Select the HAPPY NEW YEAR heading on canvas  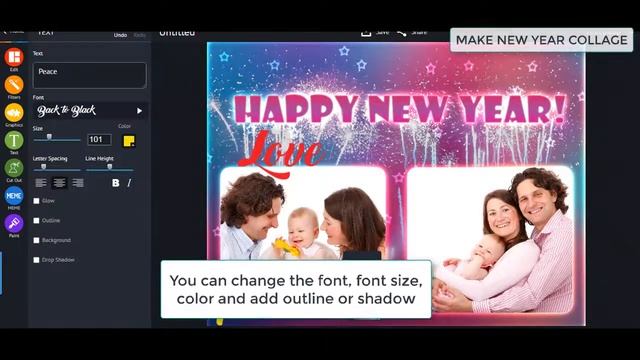[x=400, y=109]
